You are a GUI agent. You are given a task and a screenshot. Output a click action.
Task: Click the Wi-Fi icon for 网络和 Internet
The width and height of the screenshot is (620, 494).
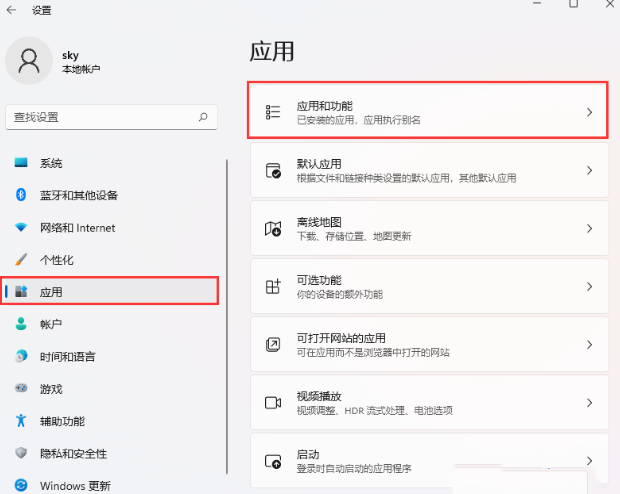tap(21, 227)
